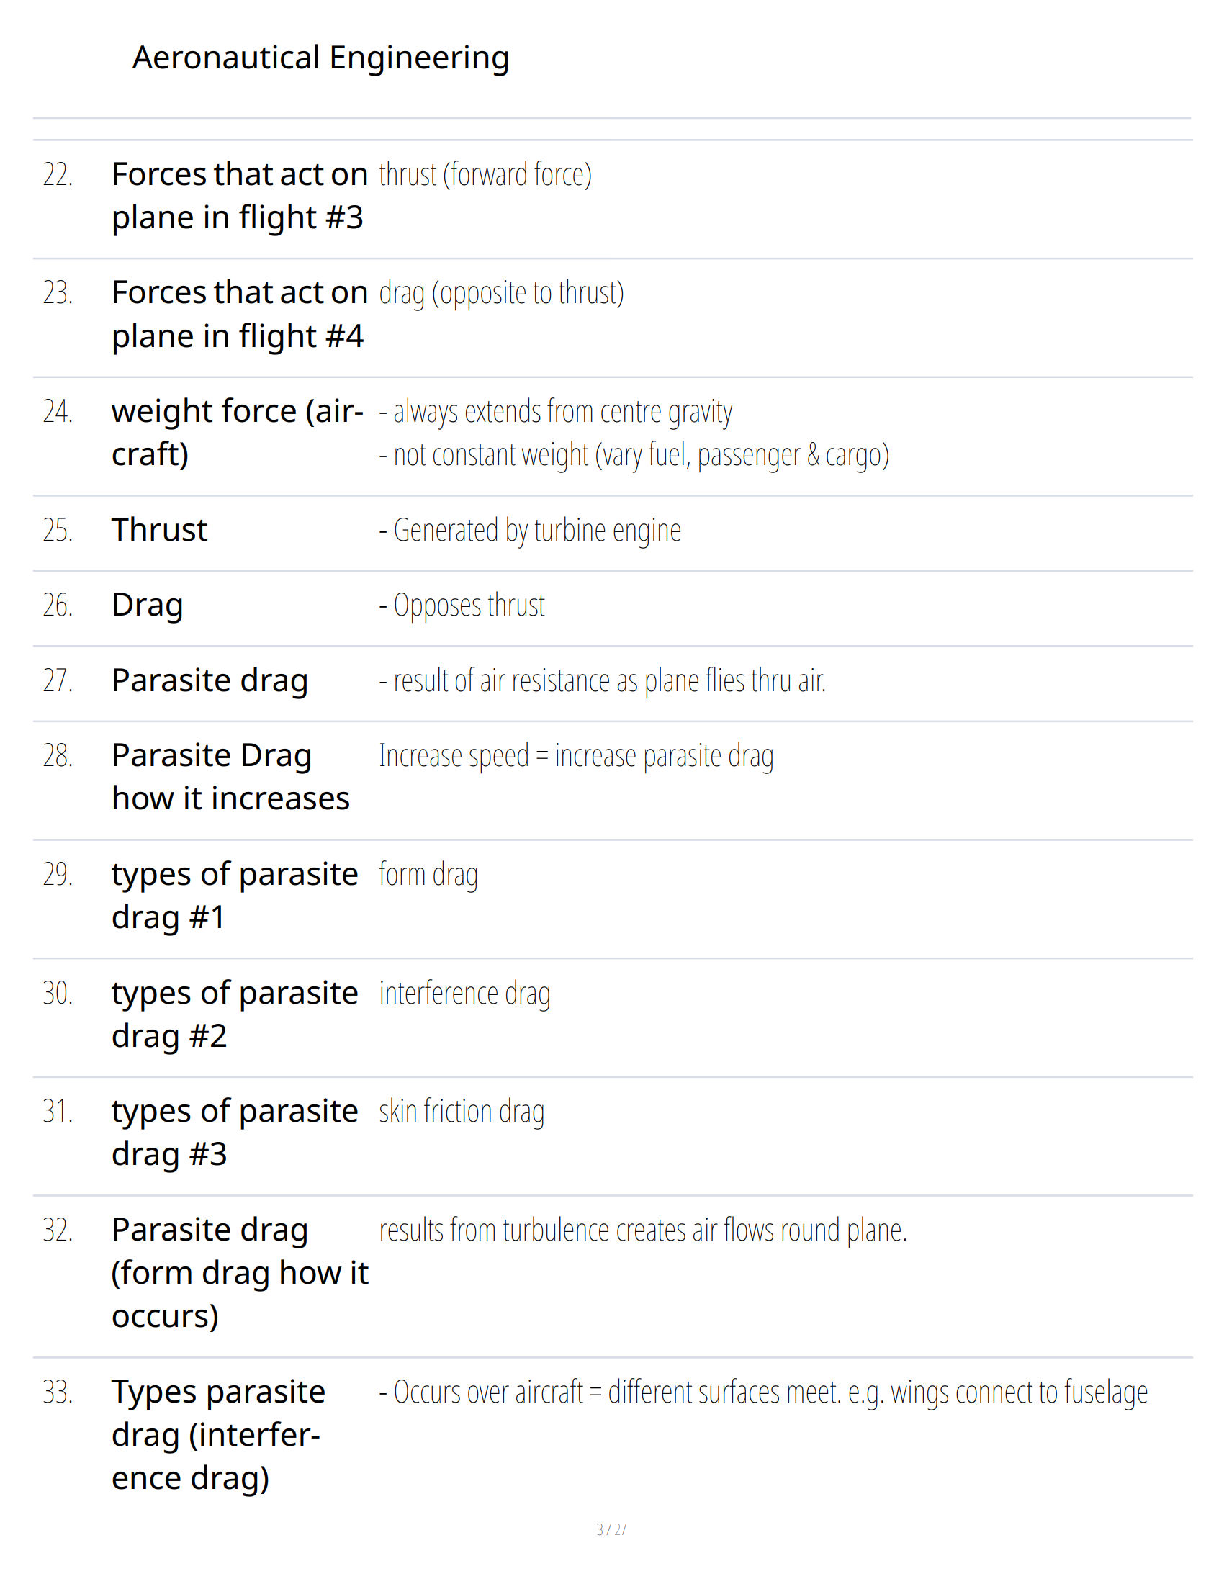1224x1584 pixels.
Task: Select term 'Forces that act on plane in flight #4'
Action: [239, 314]
